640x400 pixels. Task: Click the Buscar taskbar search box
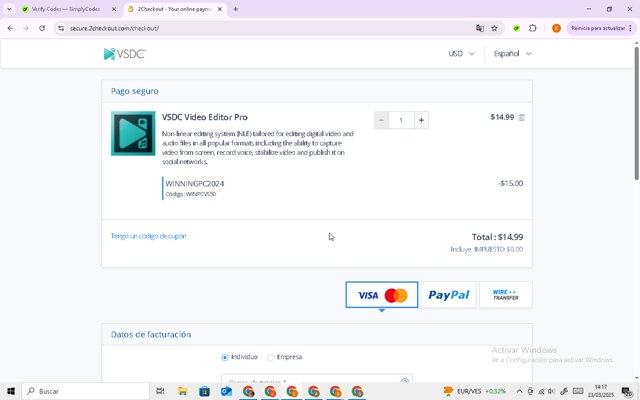(x=86, y=391)
